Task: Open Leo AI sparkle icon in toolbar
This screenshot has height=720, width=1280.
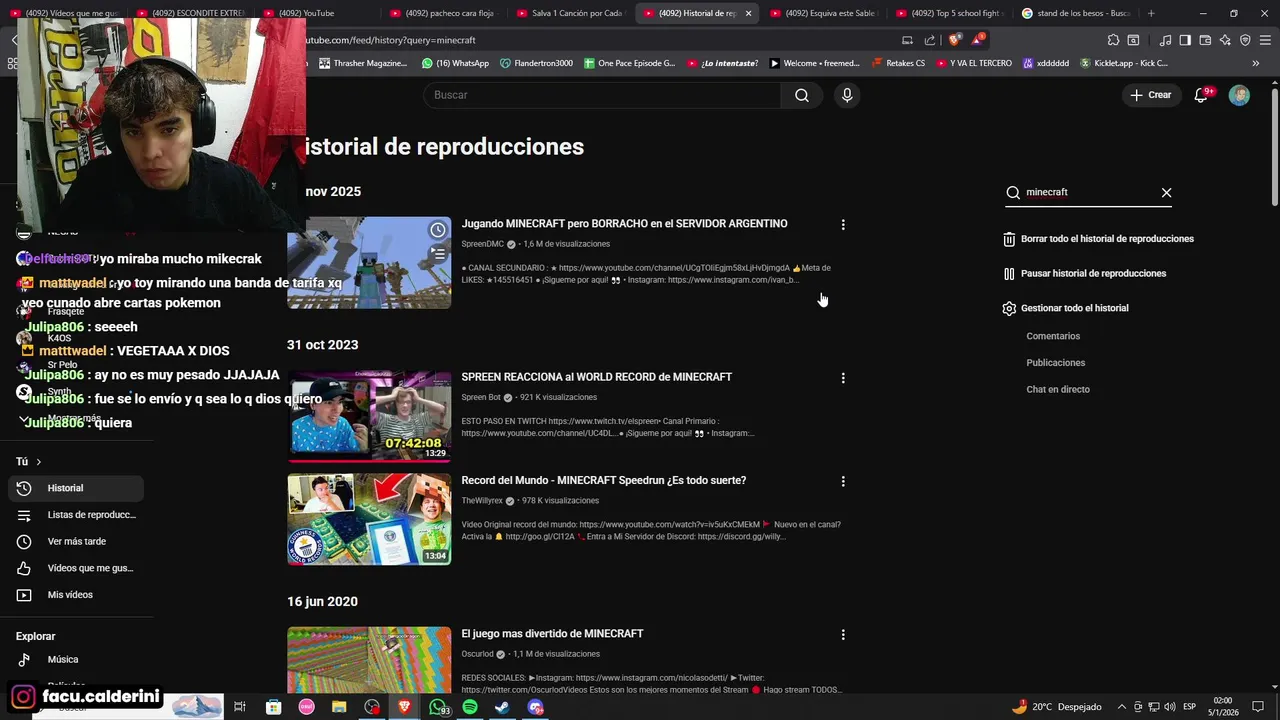Action: point(1225,40)
